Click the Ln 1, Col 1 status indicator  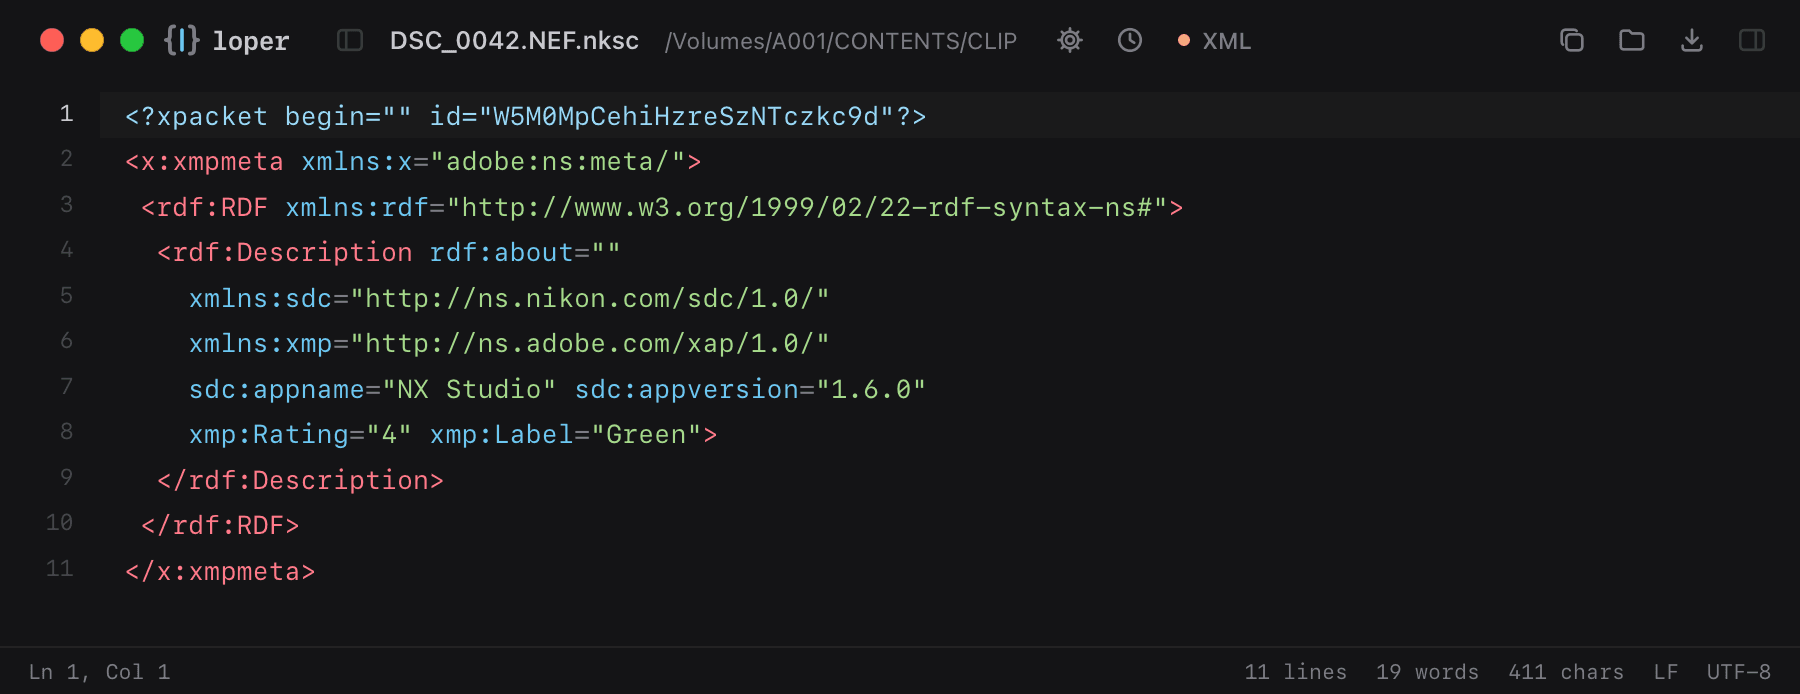[x=99, y=672]
